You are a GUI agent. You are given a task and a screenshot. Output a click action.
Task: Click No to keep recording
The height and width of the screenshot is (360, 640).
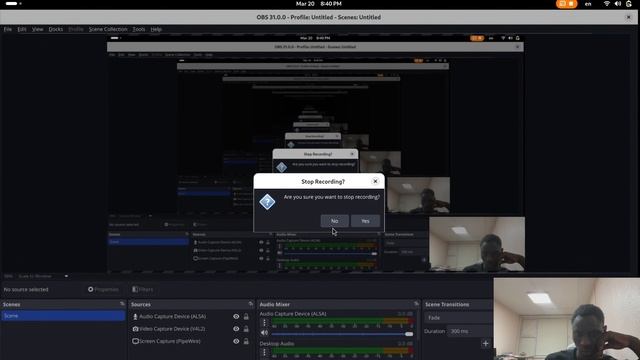(335, 221)
